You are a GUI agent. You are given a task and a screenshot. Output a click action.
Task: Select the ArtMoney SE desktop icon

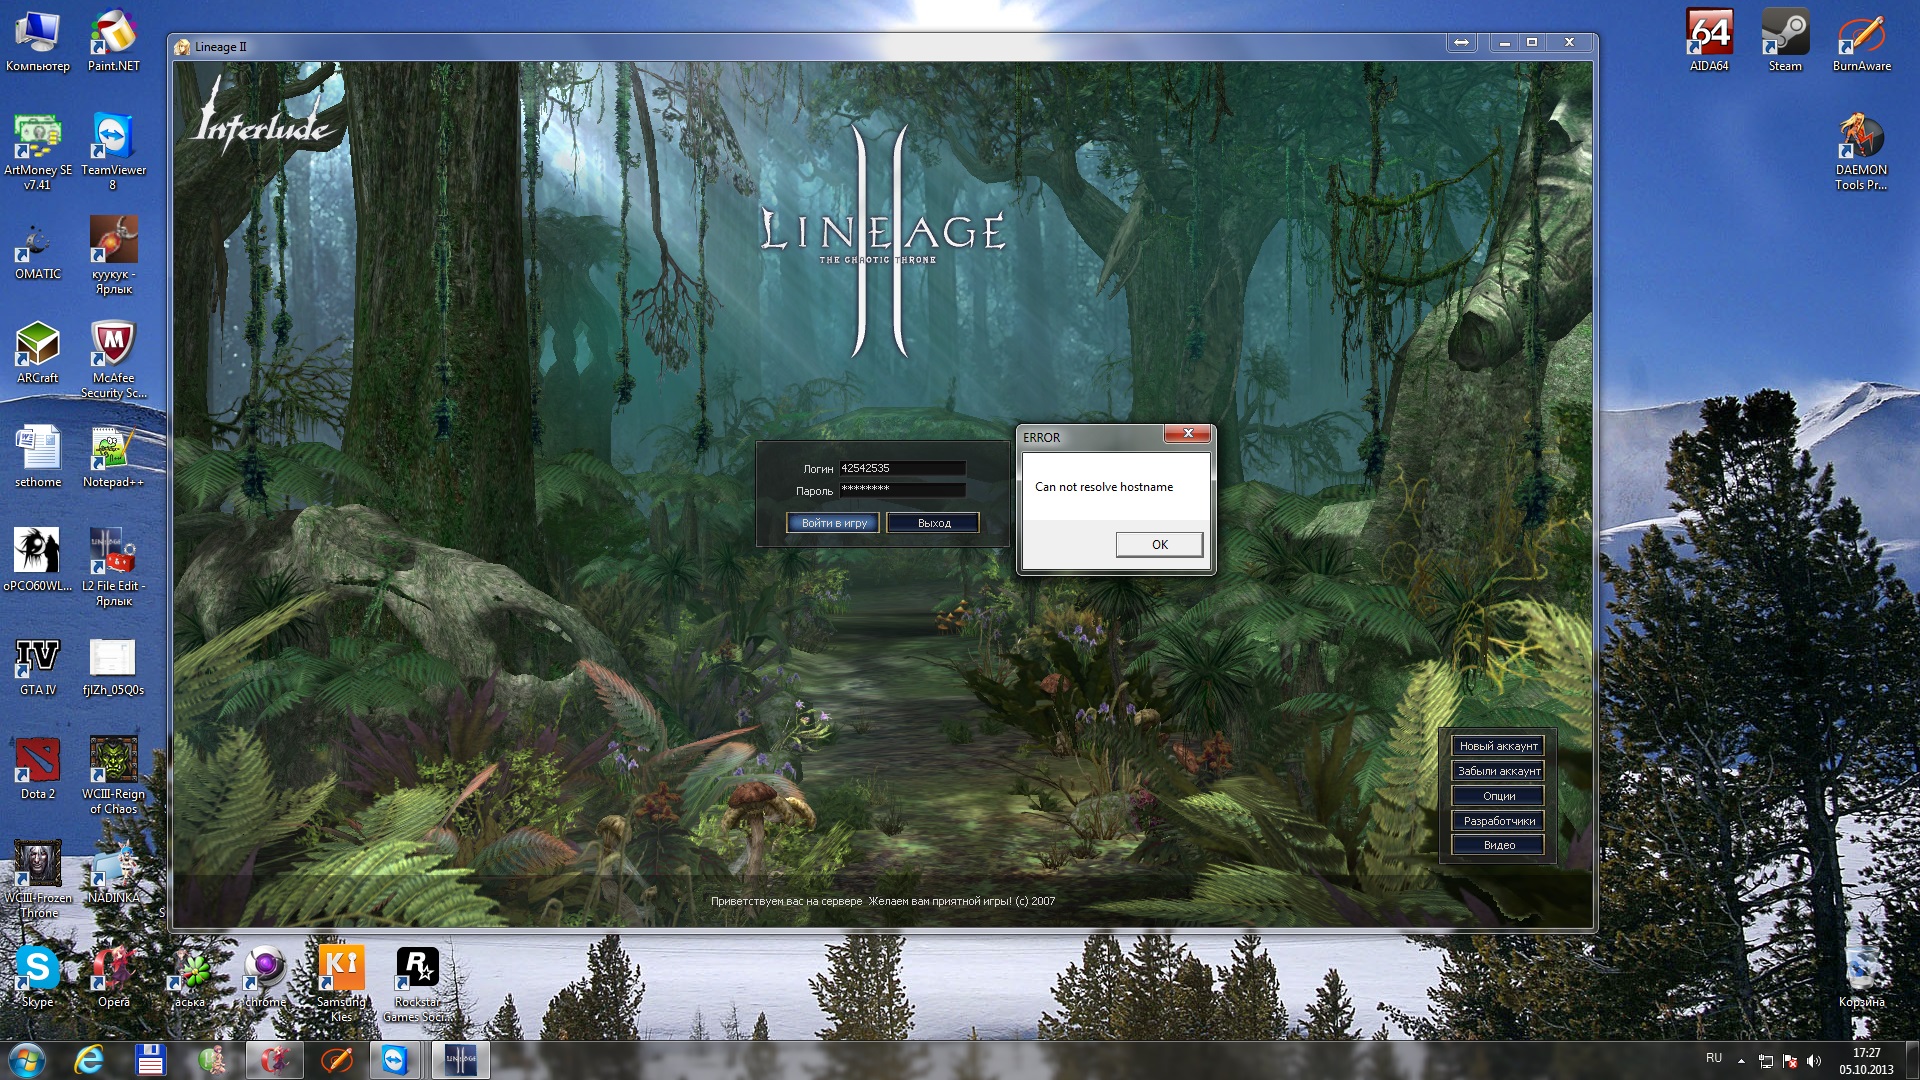tap(38, 152)
